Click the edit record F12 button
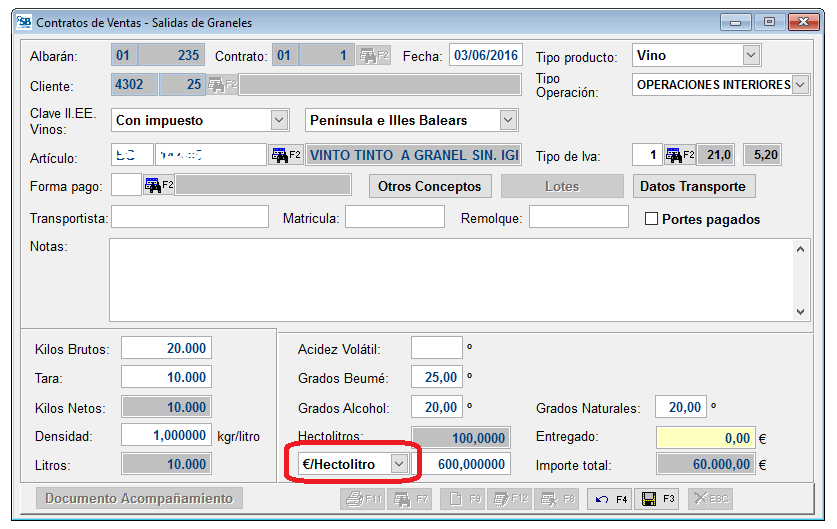Image resolution: width=837 pixels, height=529 pixels. click(x=510, y=499)
